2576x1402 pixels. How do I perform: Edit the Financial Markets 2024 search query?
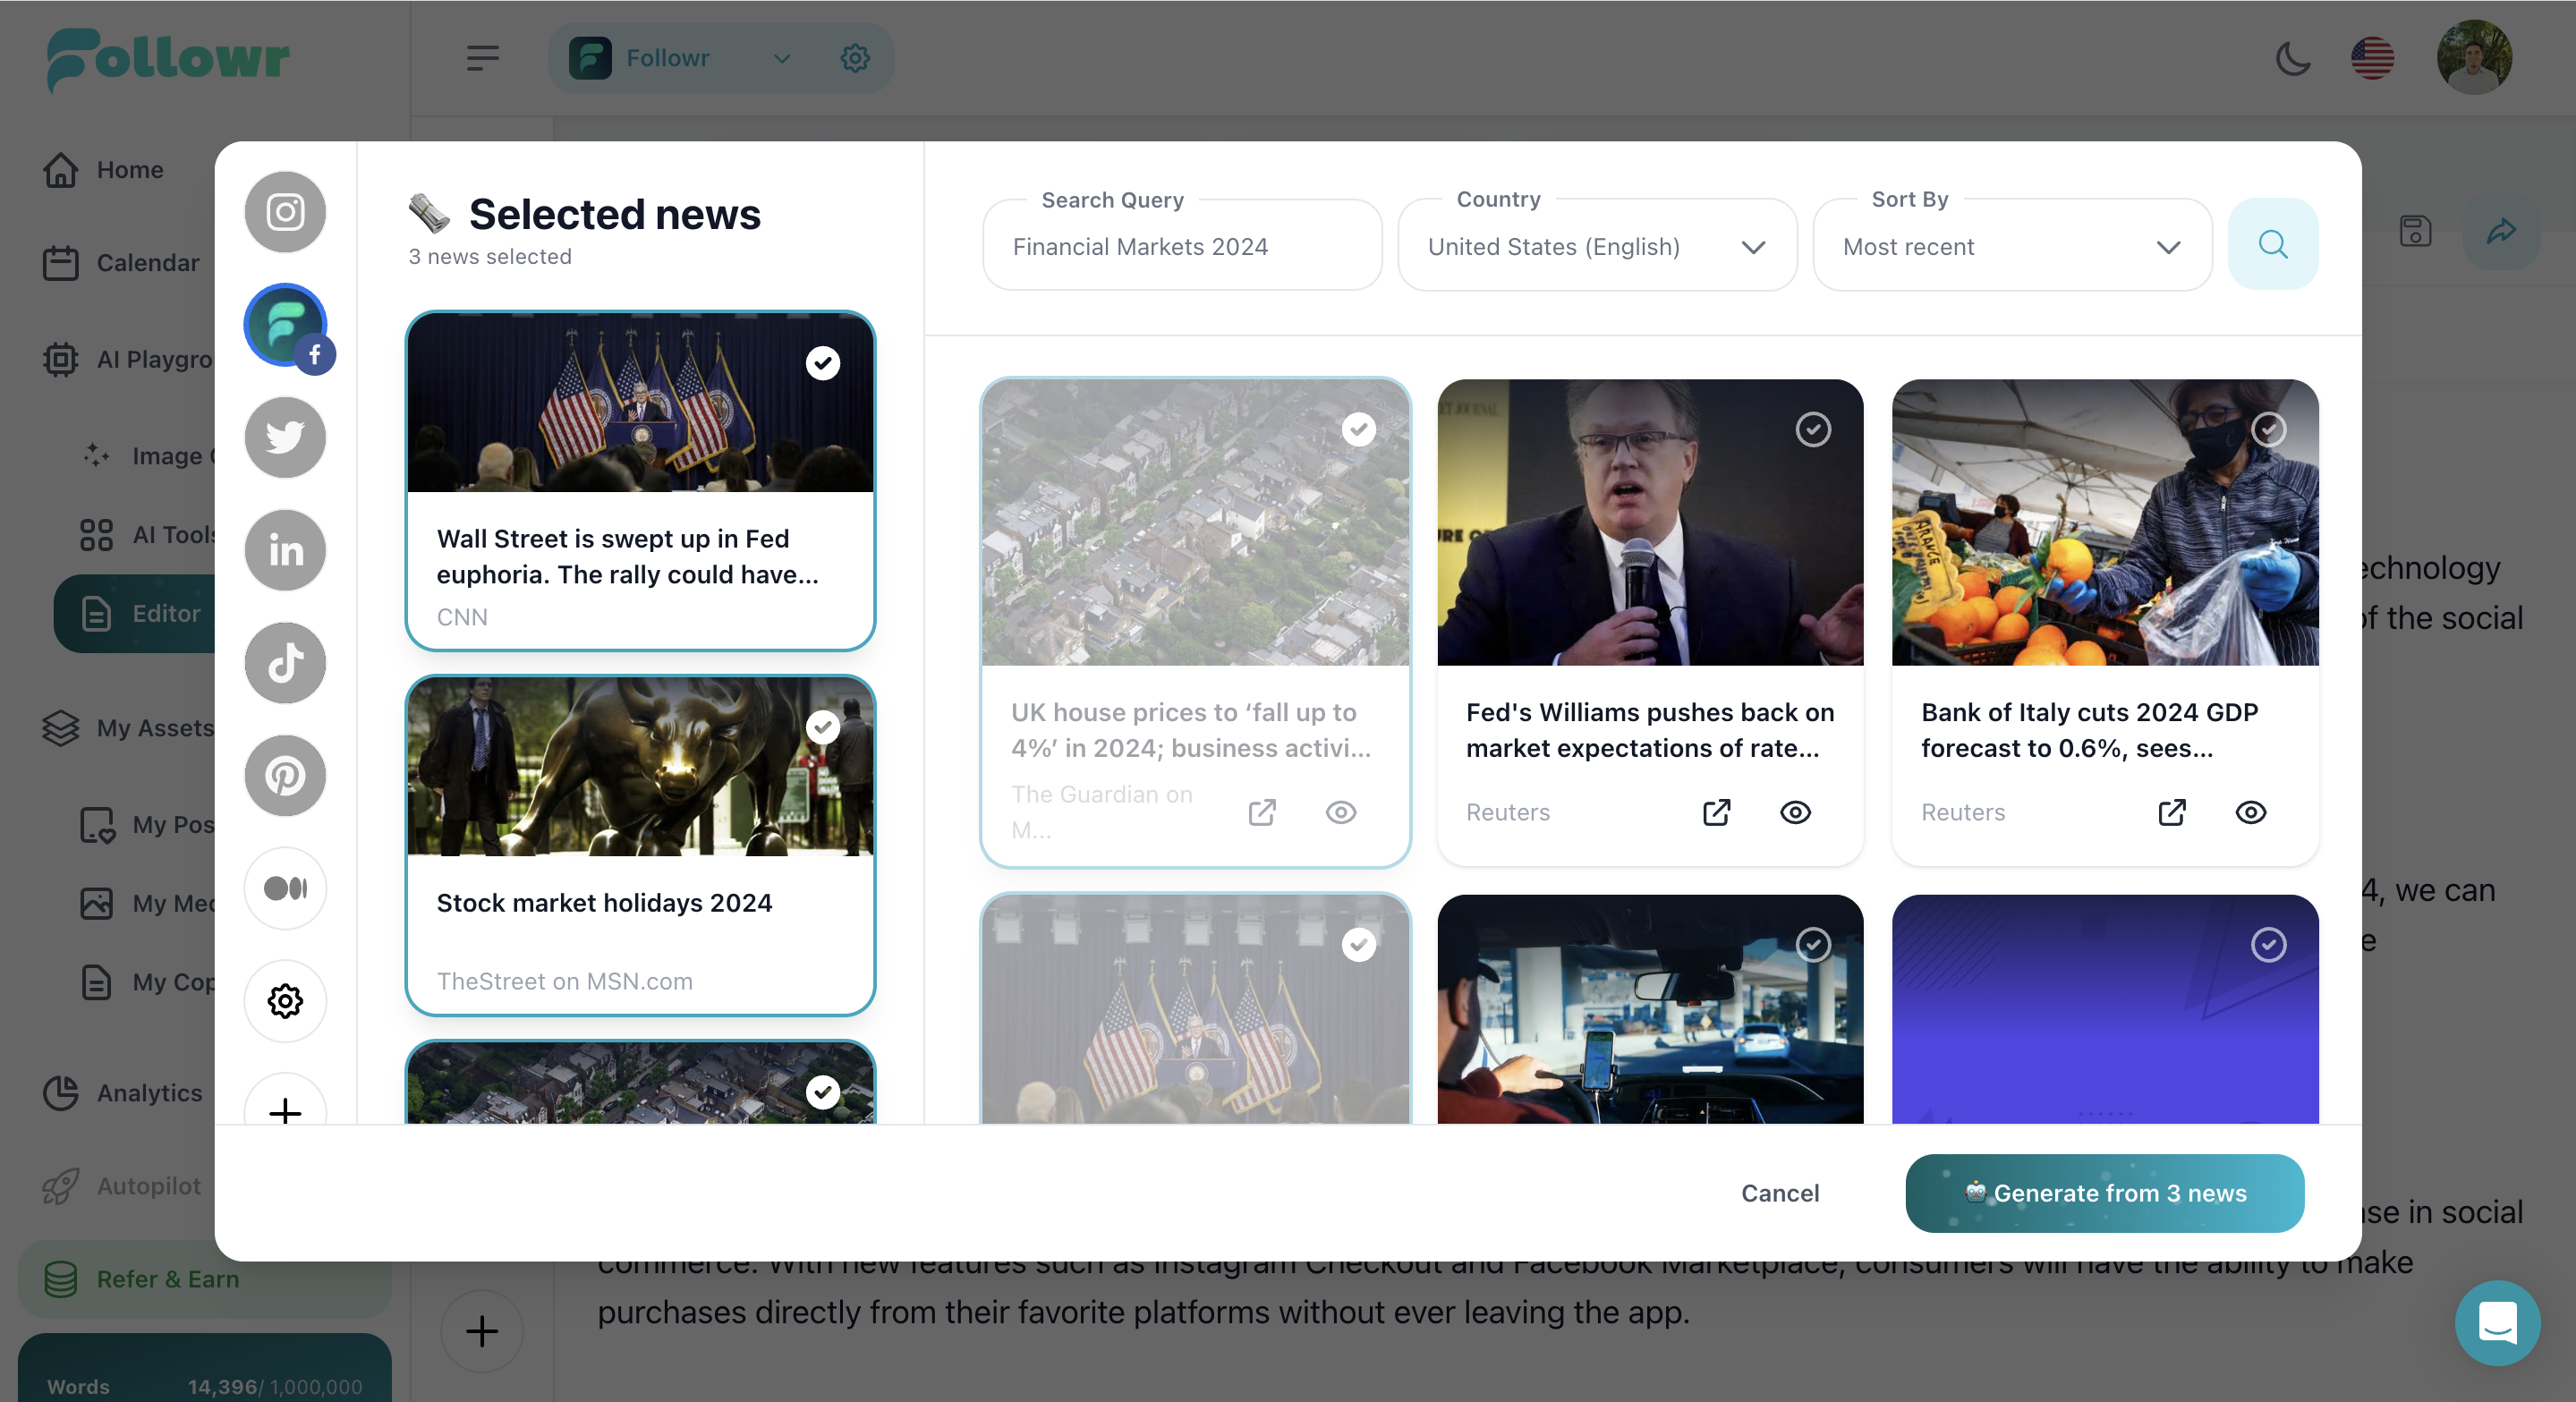tap(1140, 246)
